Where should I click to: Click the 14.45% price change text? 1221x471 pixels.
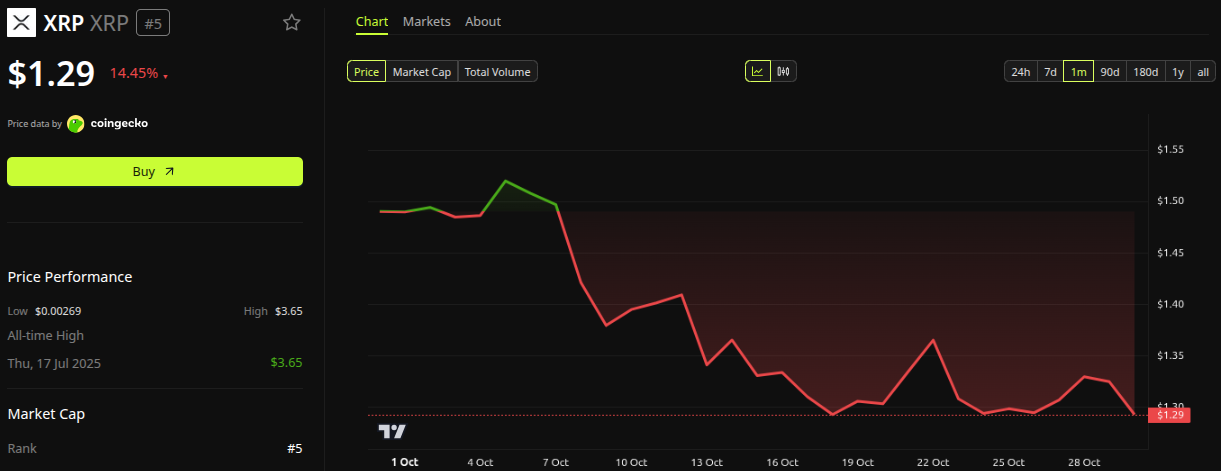pos(133,73)
